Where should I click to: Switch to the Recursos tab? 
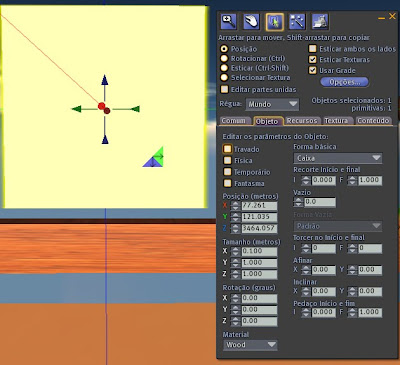point(302,121)
